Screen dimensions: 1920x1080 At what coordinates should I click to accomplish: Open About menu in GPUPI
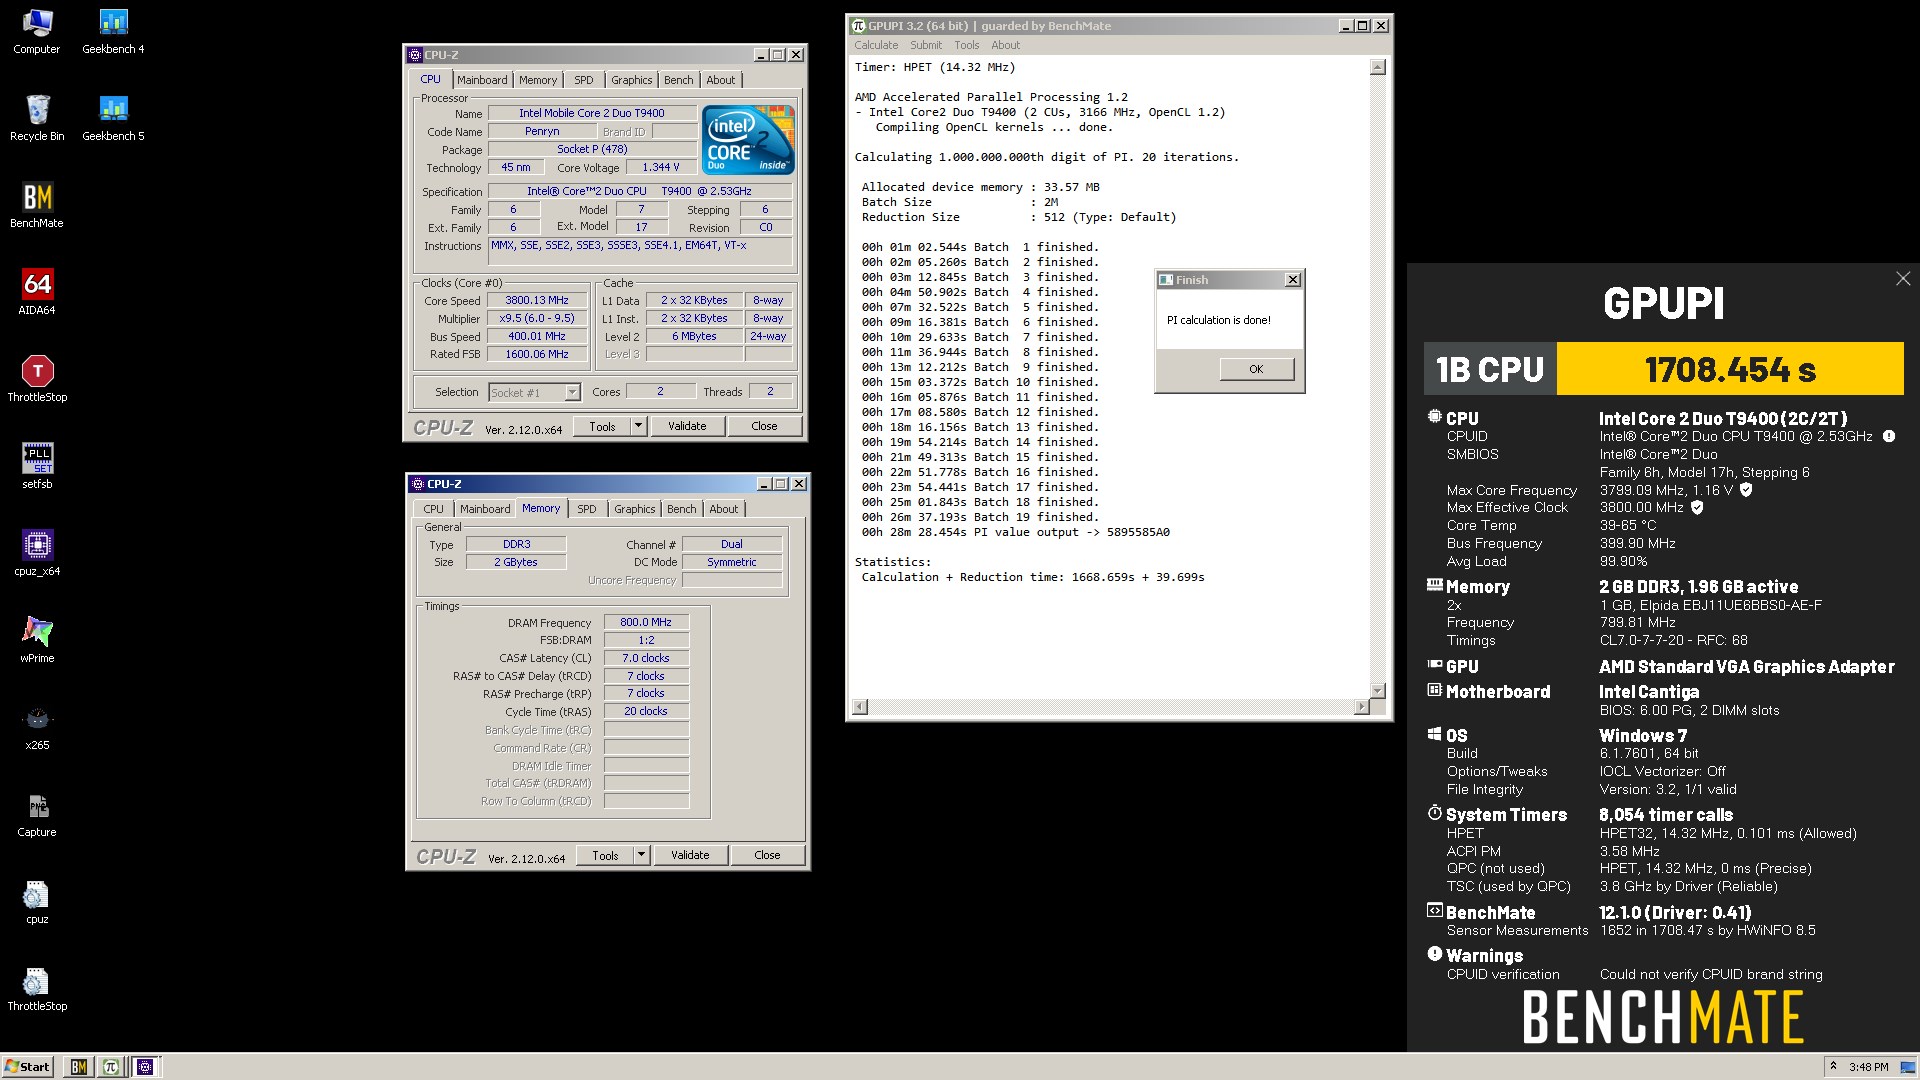[x=1006, y=45]
